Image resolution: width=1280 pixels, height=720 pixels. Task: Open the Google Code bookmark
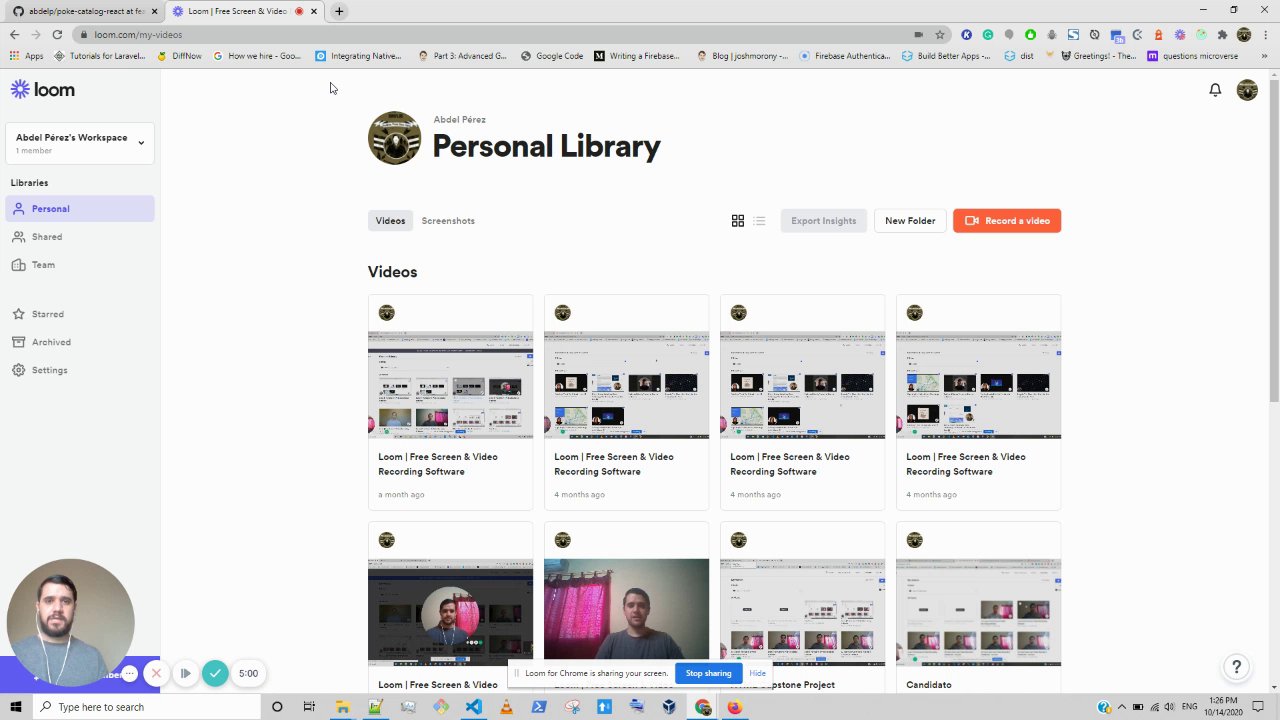tap(552, 56)
